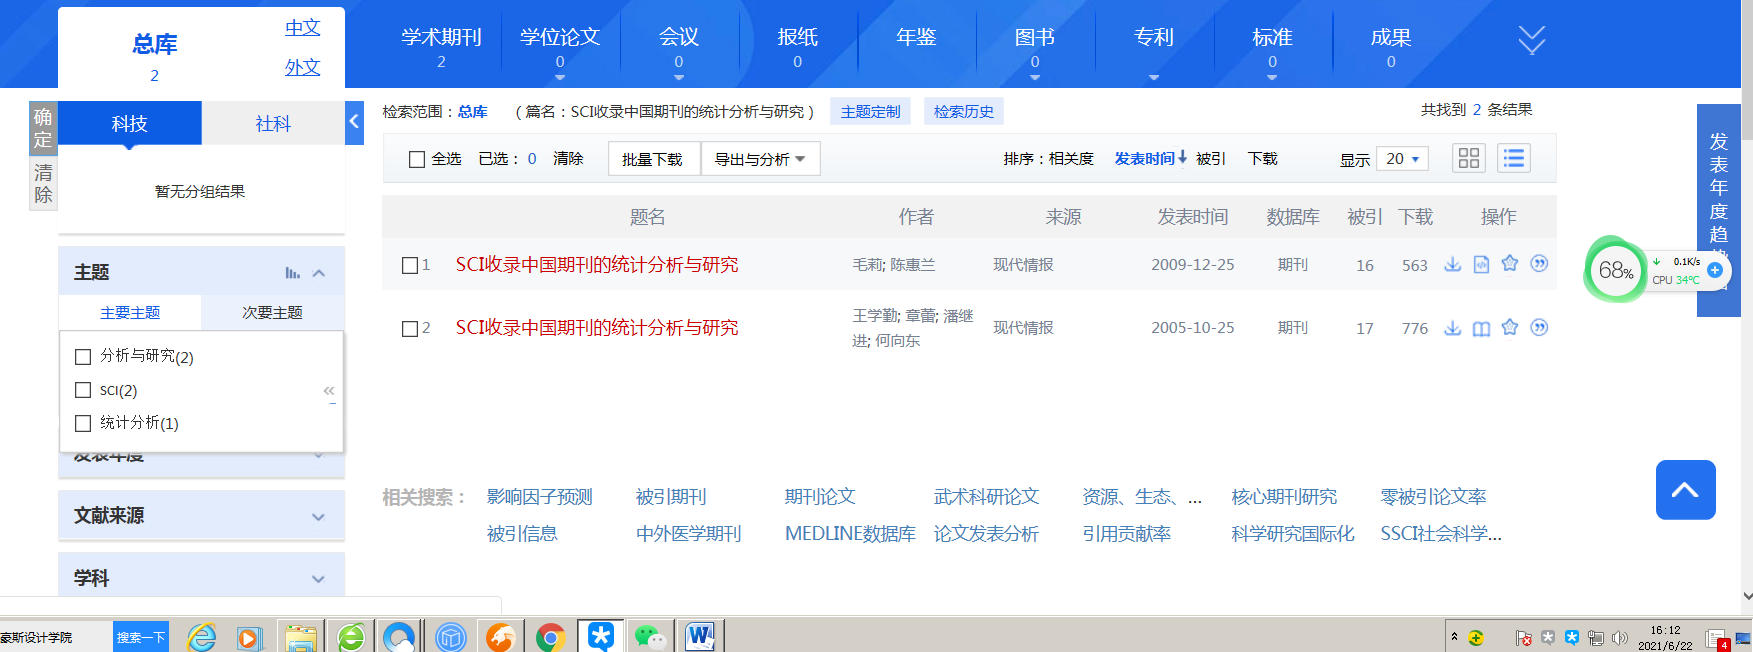Click 清除 to clear selected items
Viewport: 1753px width, 652px height.
(x=568, y=159)
